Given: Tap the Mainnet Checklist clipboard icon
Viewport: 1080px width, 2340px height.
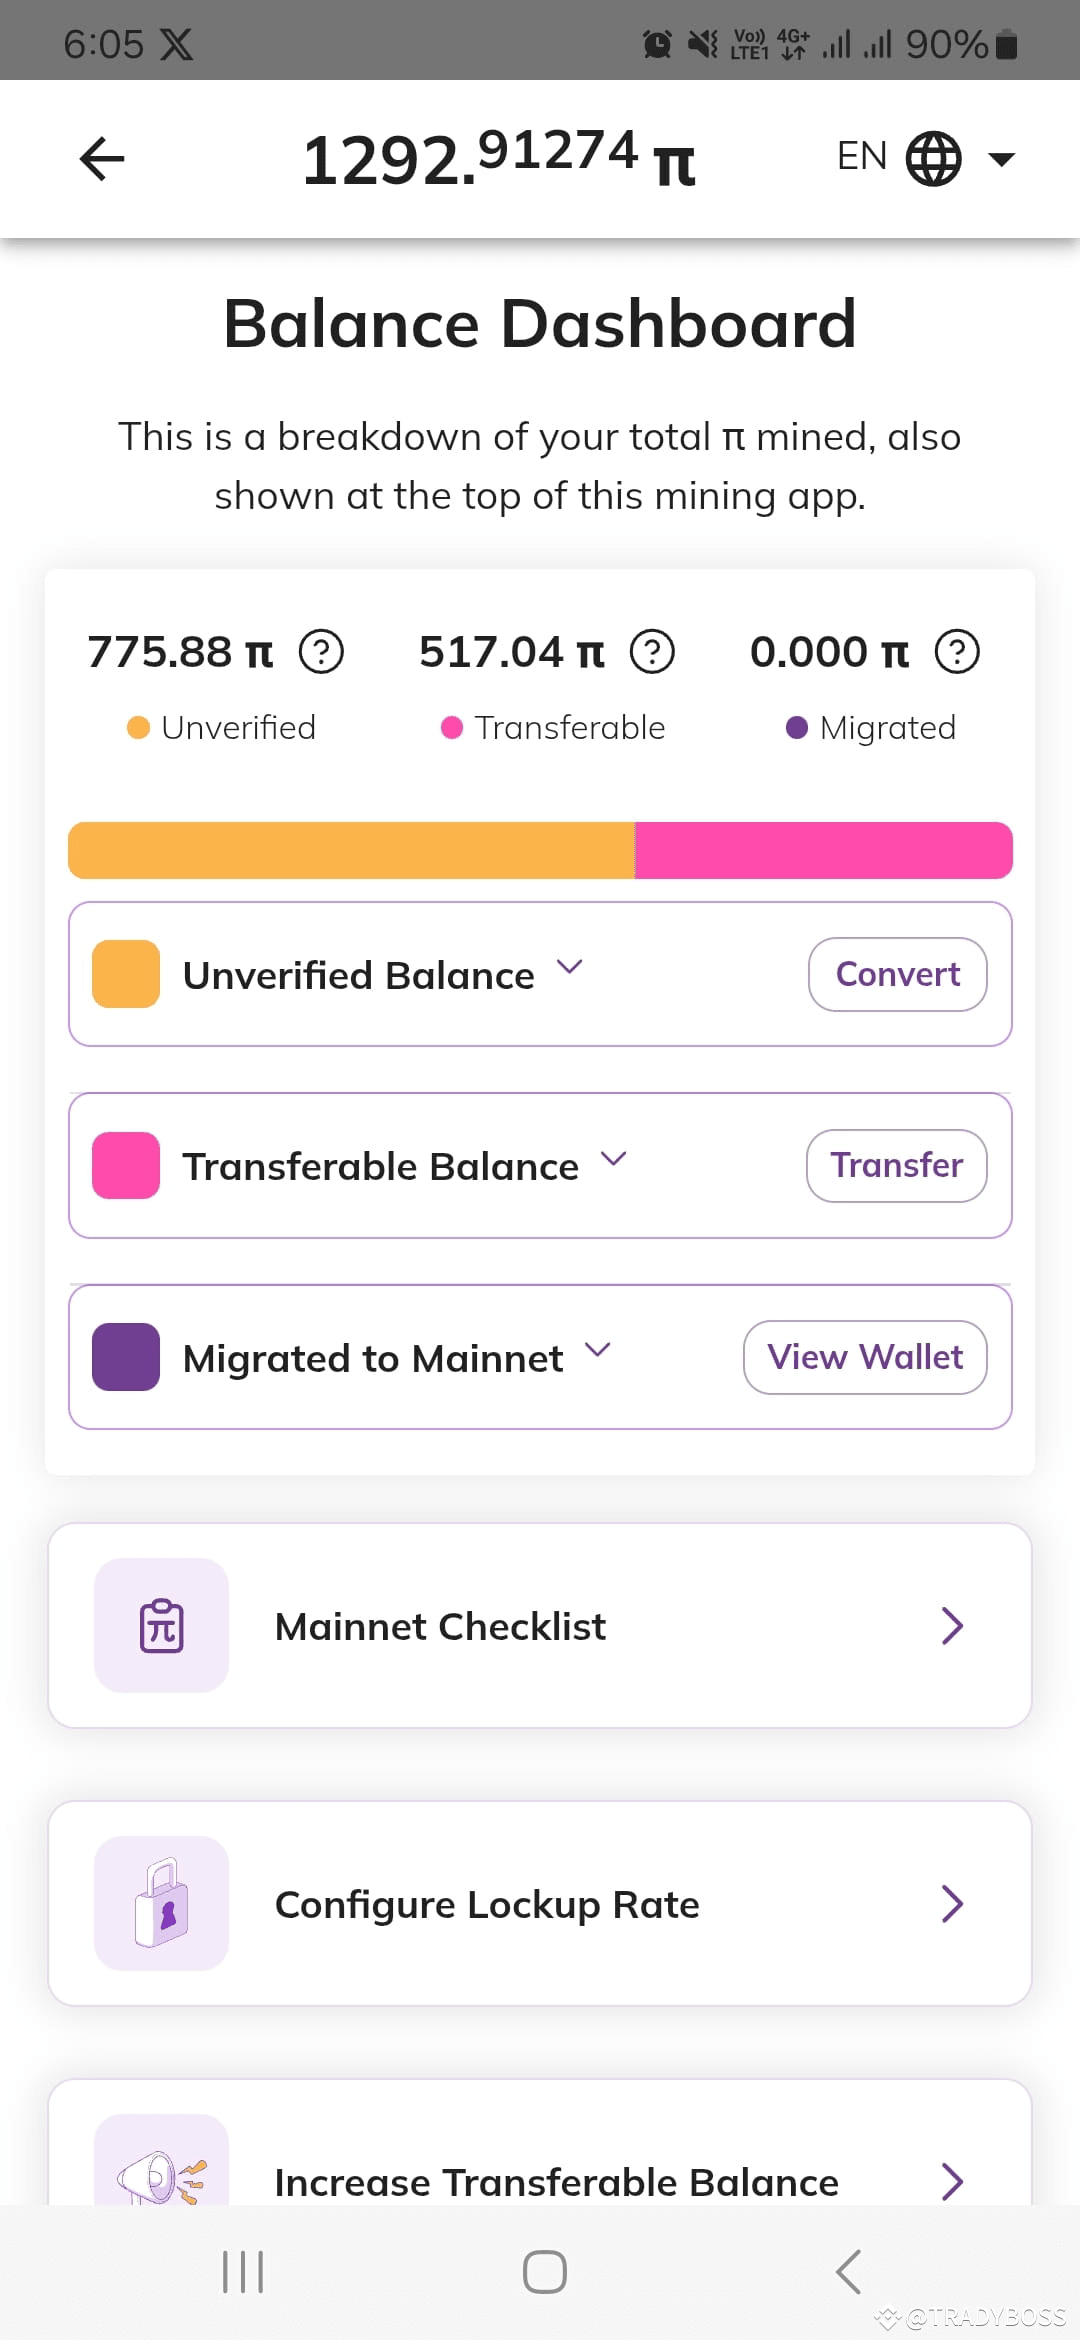Looking at the screenshot, I should click(x=161, y=1626).
